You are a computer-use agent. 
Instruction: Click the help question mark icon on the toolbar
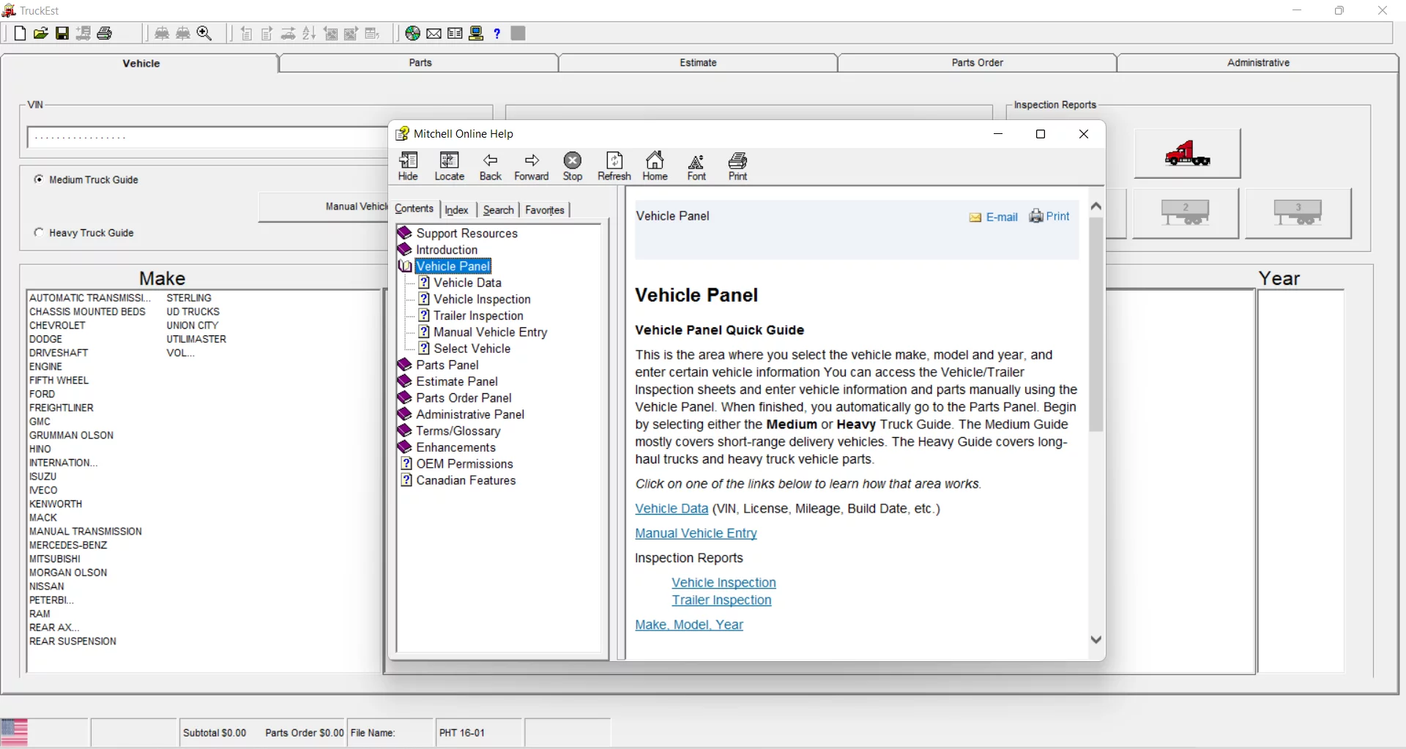(496, 33)
